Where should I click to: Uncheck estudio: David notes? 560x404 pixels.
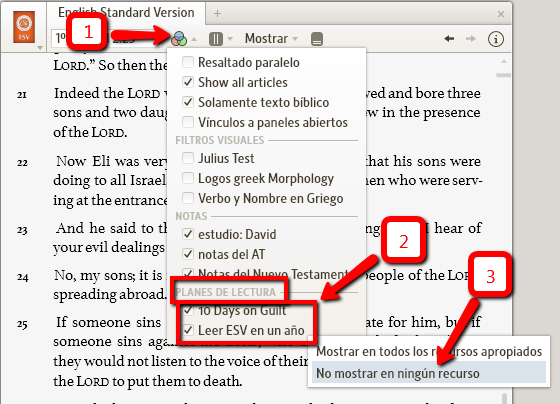coord(188,234)
